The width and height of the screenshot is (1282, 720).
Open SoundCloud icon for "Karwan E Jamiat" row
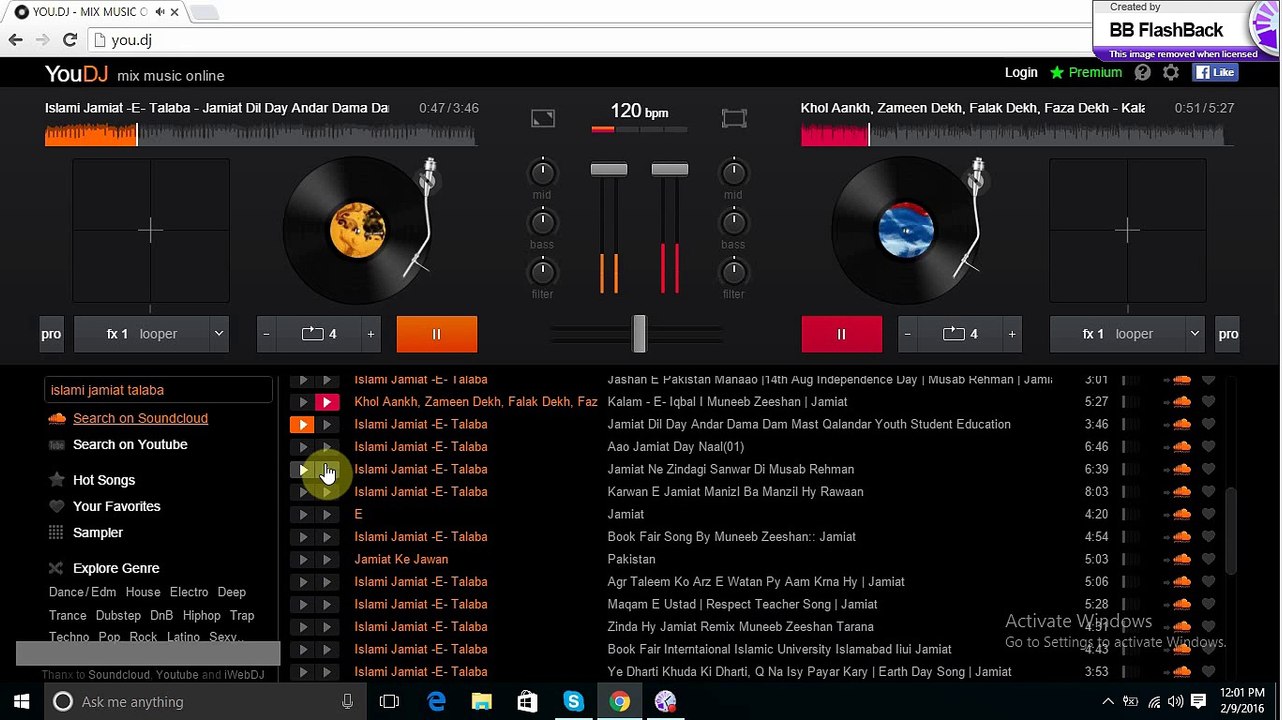point(1182,492)
